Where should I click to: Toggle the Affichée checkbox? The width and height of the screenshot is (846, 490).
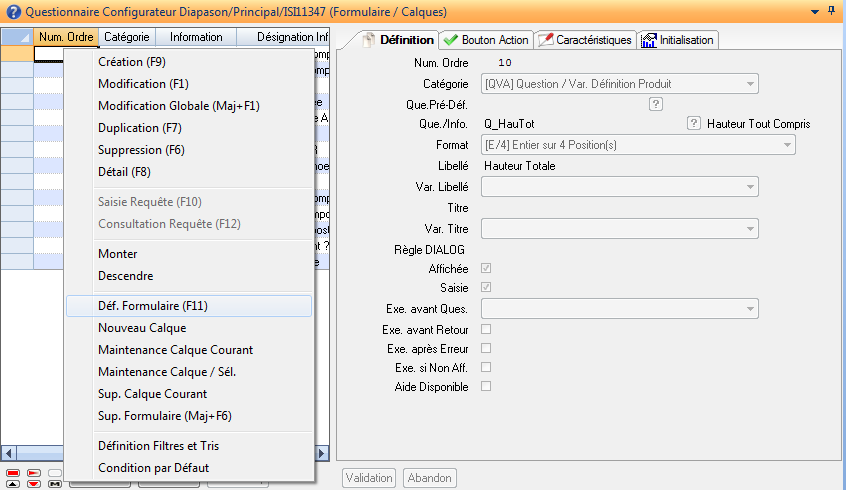(486, 269)
